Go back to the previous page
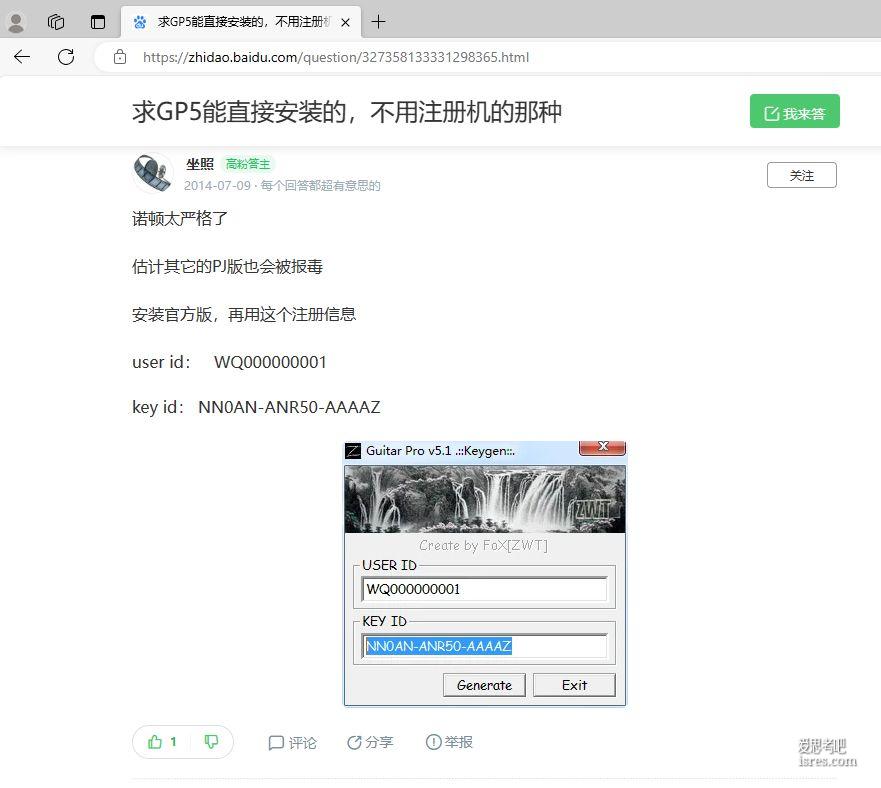 click(22, 57)
